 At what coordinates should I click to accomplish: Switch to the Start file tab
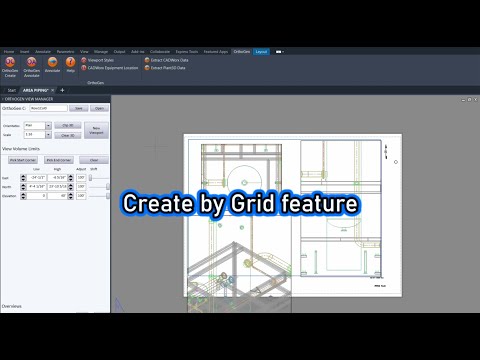12,90
